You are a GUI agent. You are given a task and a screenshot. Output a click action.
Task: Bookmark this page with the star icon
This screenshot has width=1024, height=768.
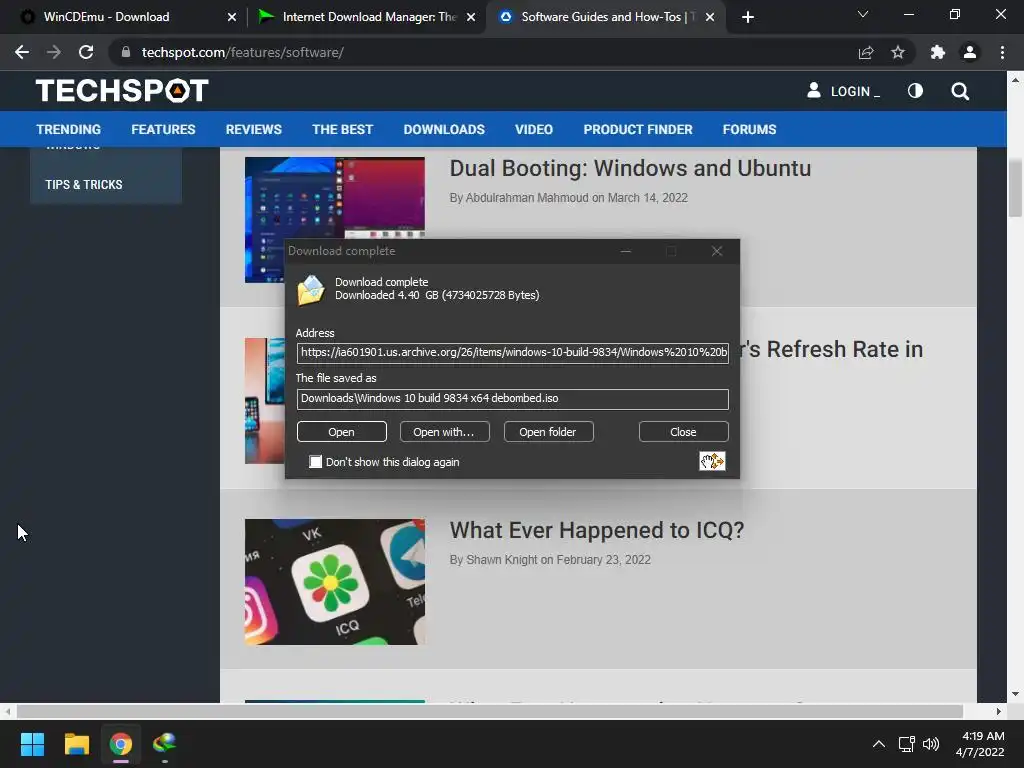(x=898, y=52)
